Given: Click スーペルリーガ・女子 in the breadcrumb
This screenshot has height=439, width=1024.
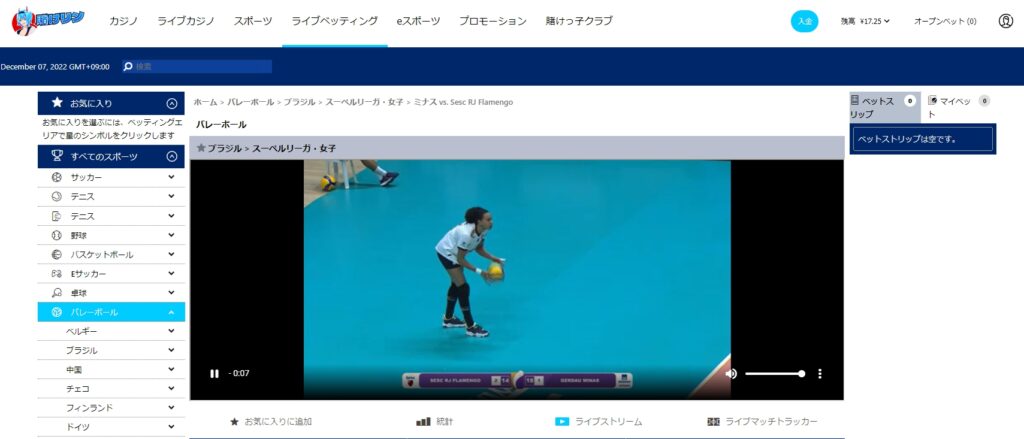Looking at the screenshot, I should tap(364, 103).
